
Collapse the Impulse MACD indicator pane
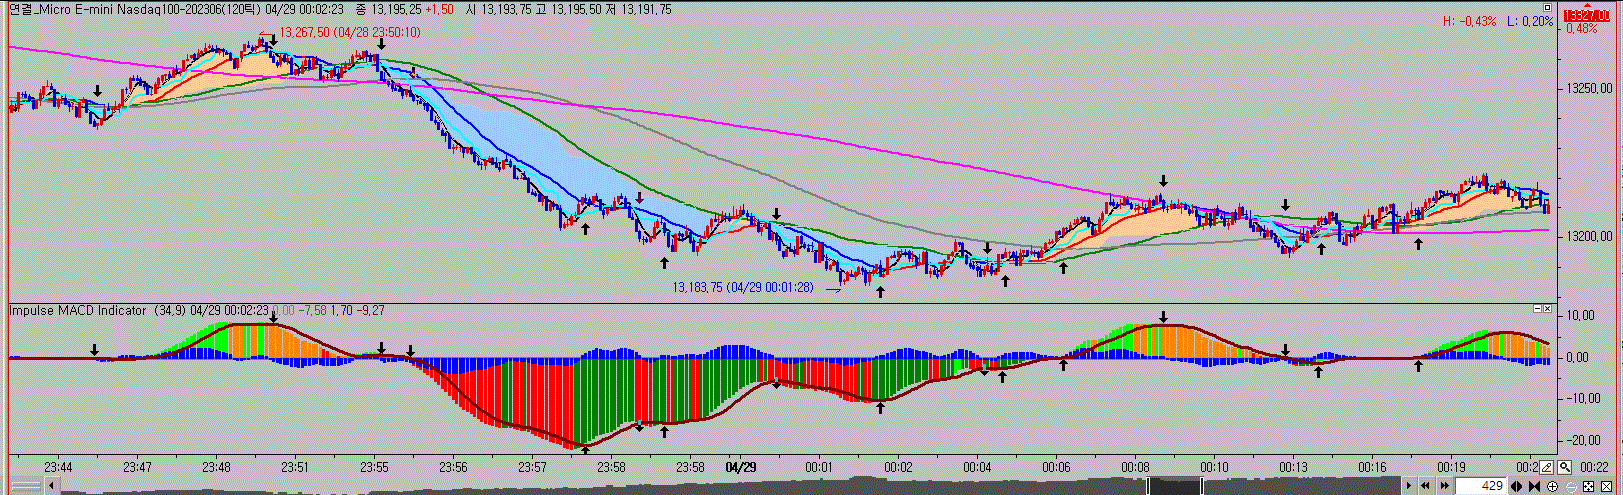click(1537, 309)
